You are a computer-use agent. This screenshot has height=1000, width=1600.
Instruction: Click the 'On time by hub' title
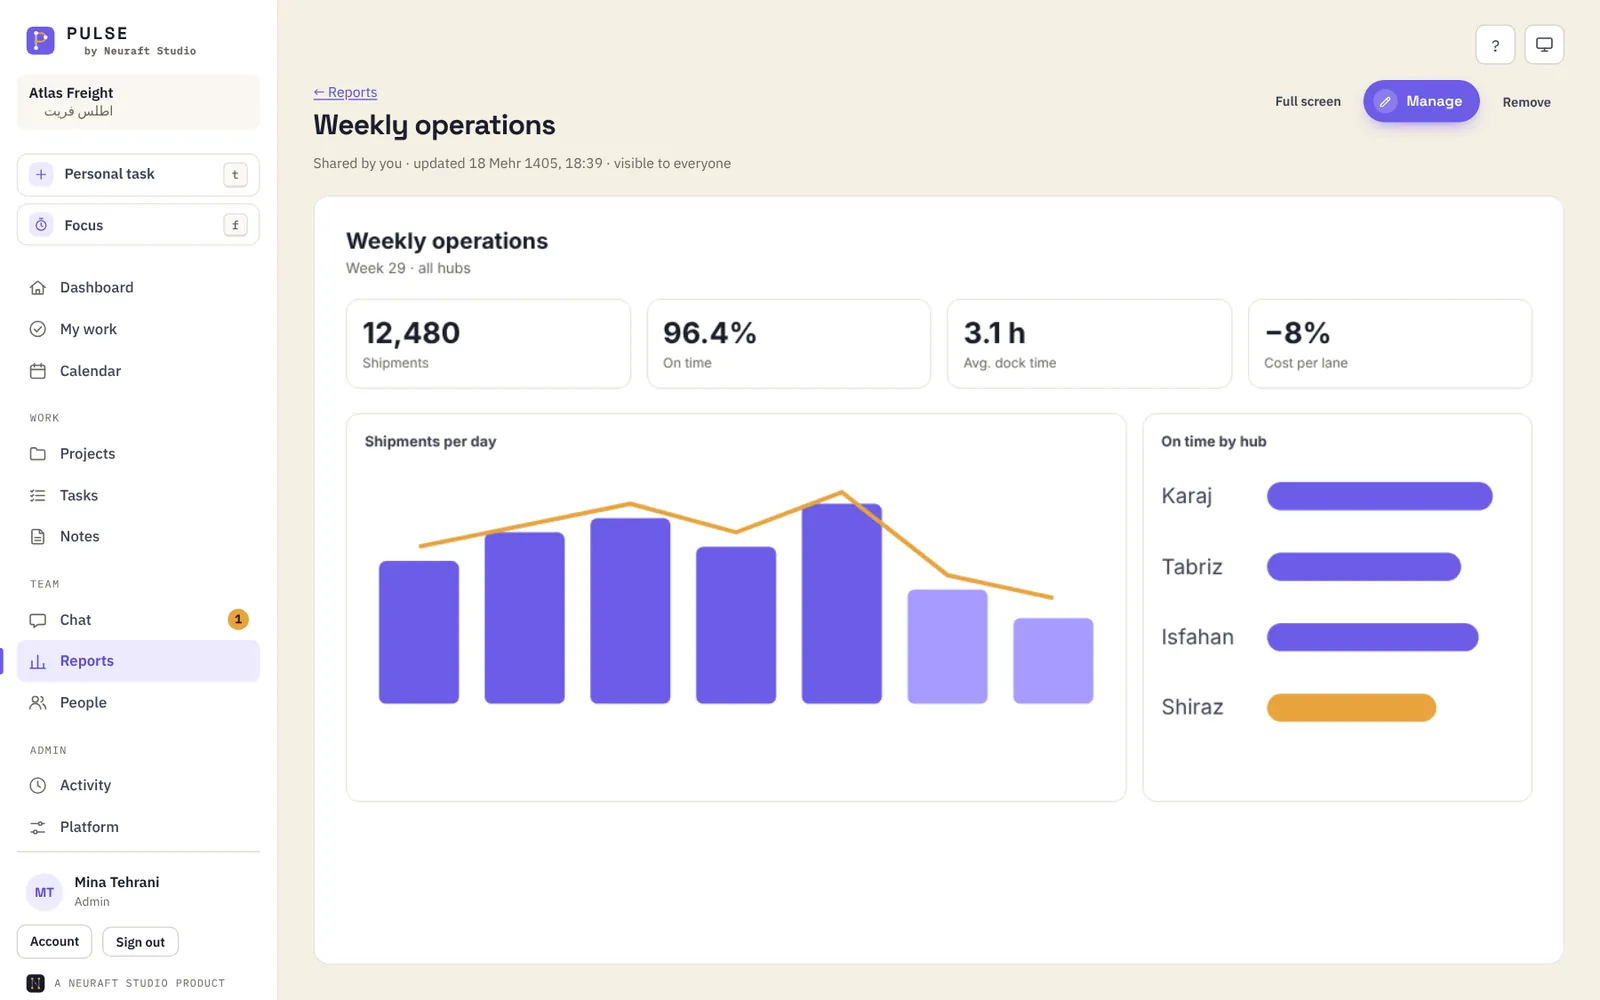coord(1214,442)
